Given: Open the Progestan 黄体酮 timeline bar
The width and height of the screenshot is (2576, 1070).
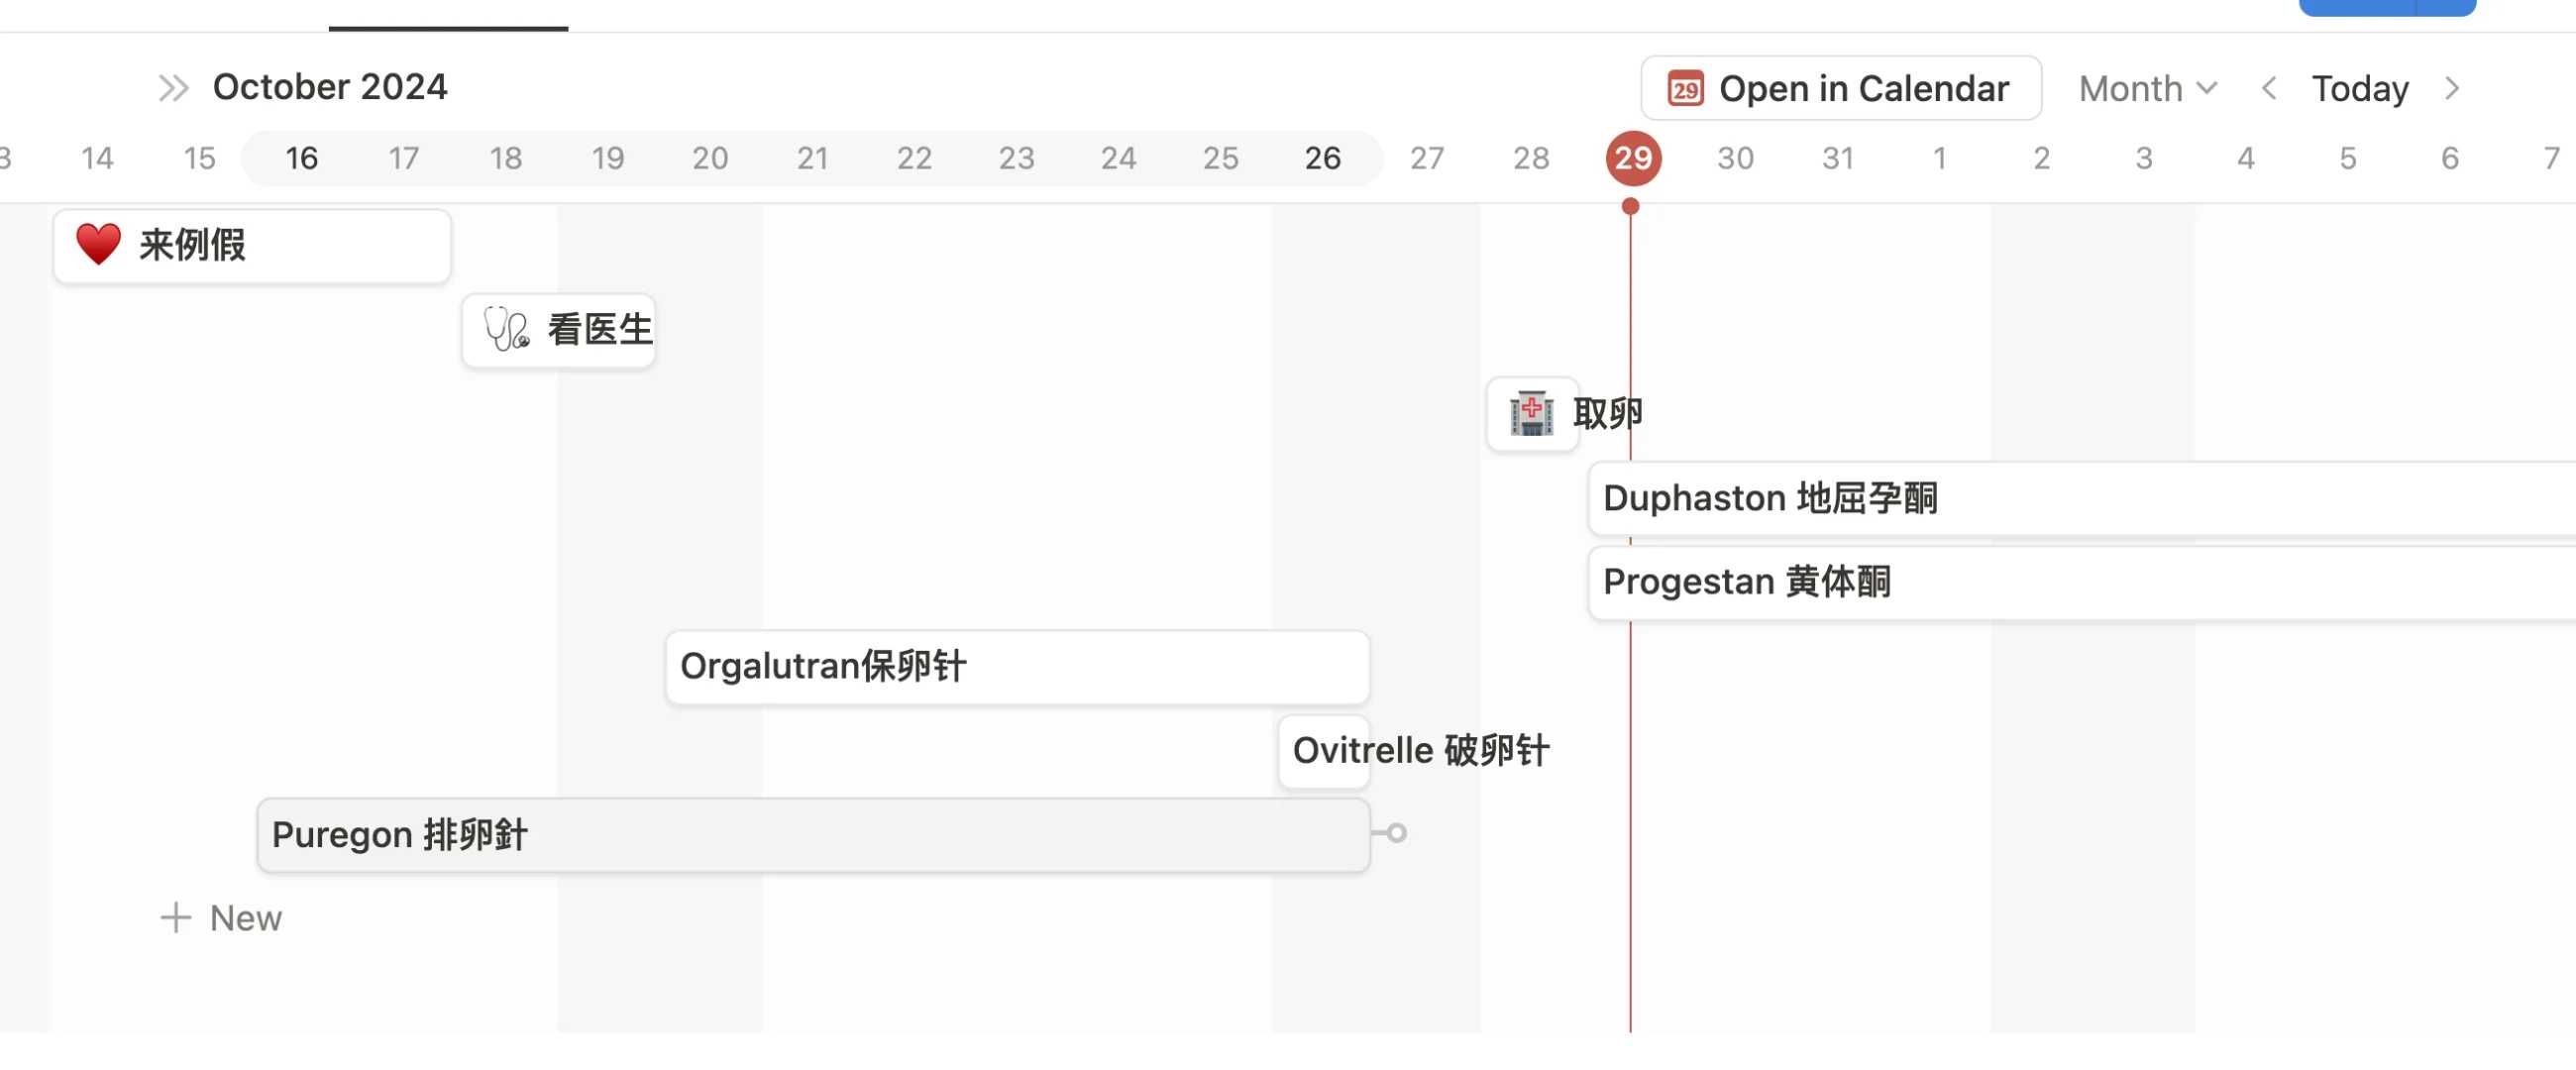Looking at the screenshot, I should pyautogui.click(x=2080, y=582).
